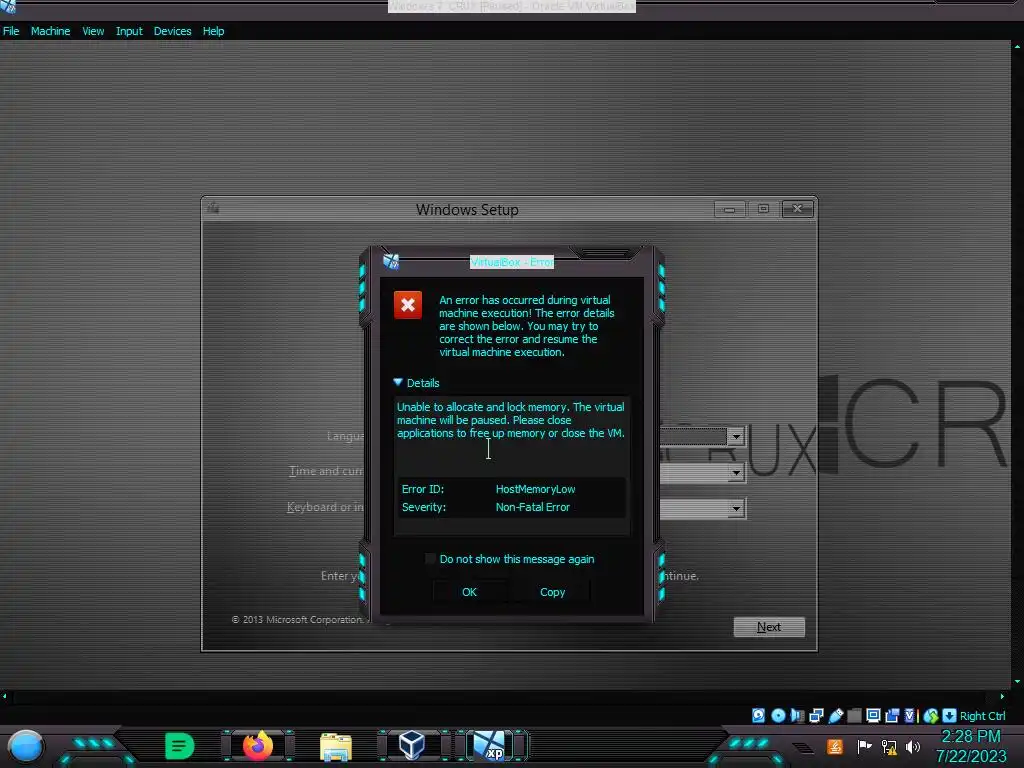
Task: Select the XP VM window taskbar icon
Action: click(490, 745)
